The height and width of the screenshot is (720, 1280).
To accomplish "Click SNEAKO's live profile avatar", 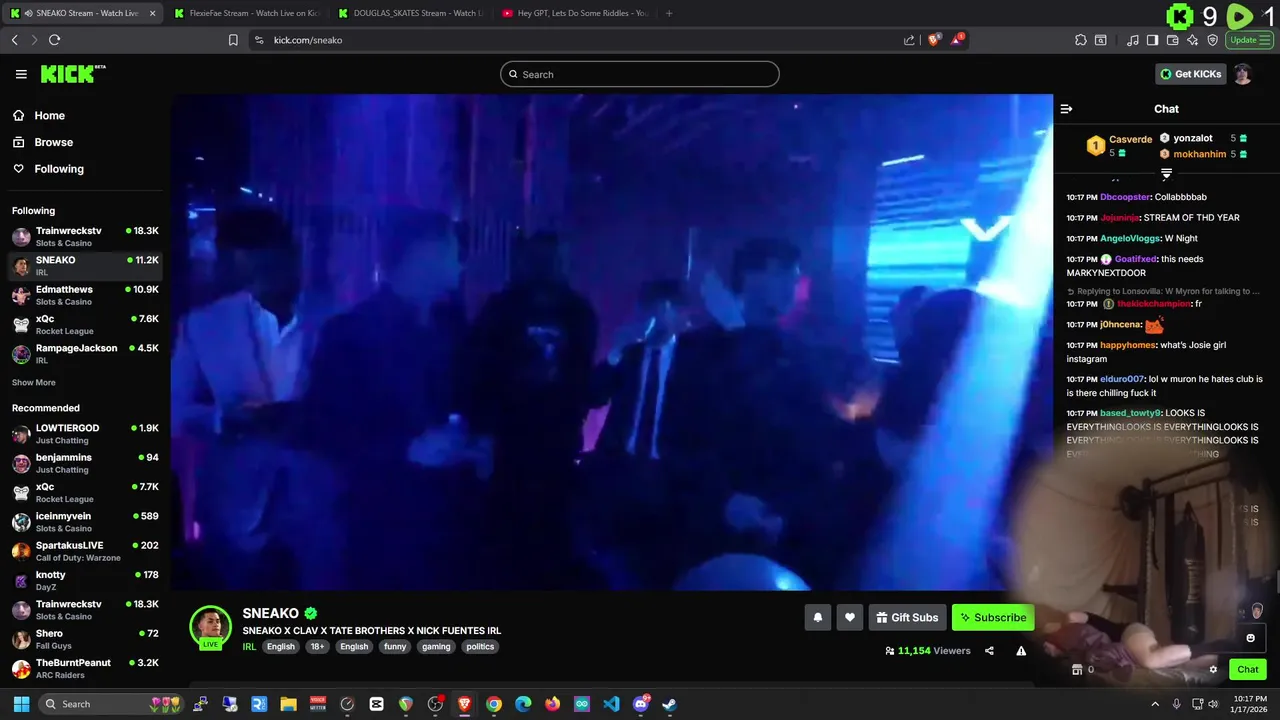I will [210, 627].
